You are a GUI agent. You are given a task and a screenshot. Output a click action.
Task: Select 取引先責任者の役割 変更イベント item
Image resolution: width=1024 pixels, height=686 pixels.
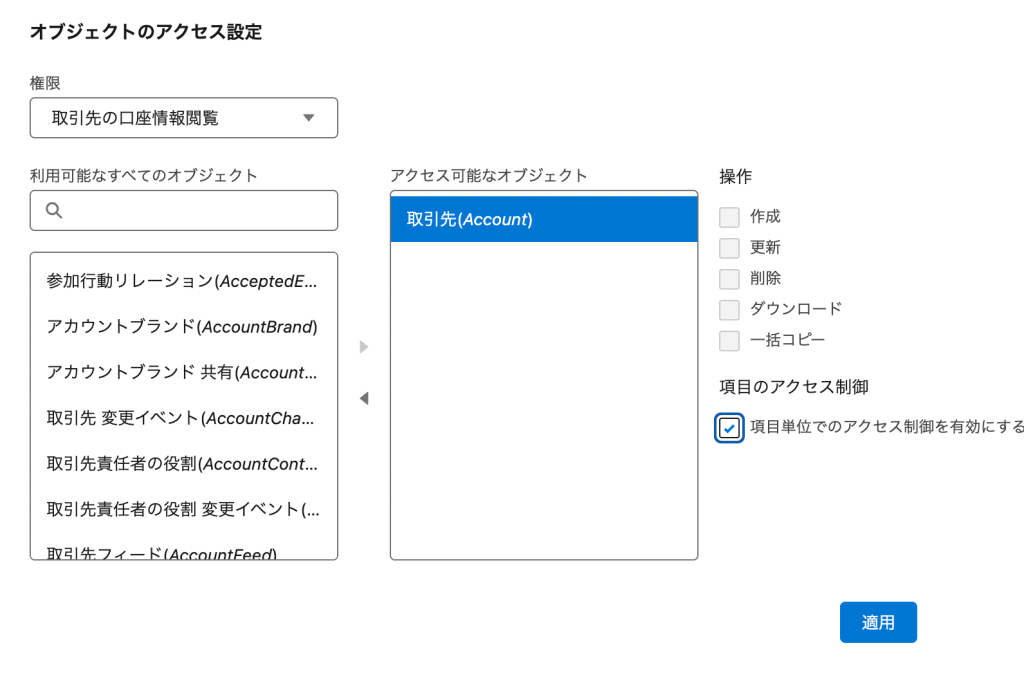(184, 510)
